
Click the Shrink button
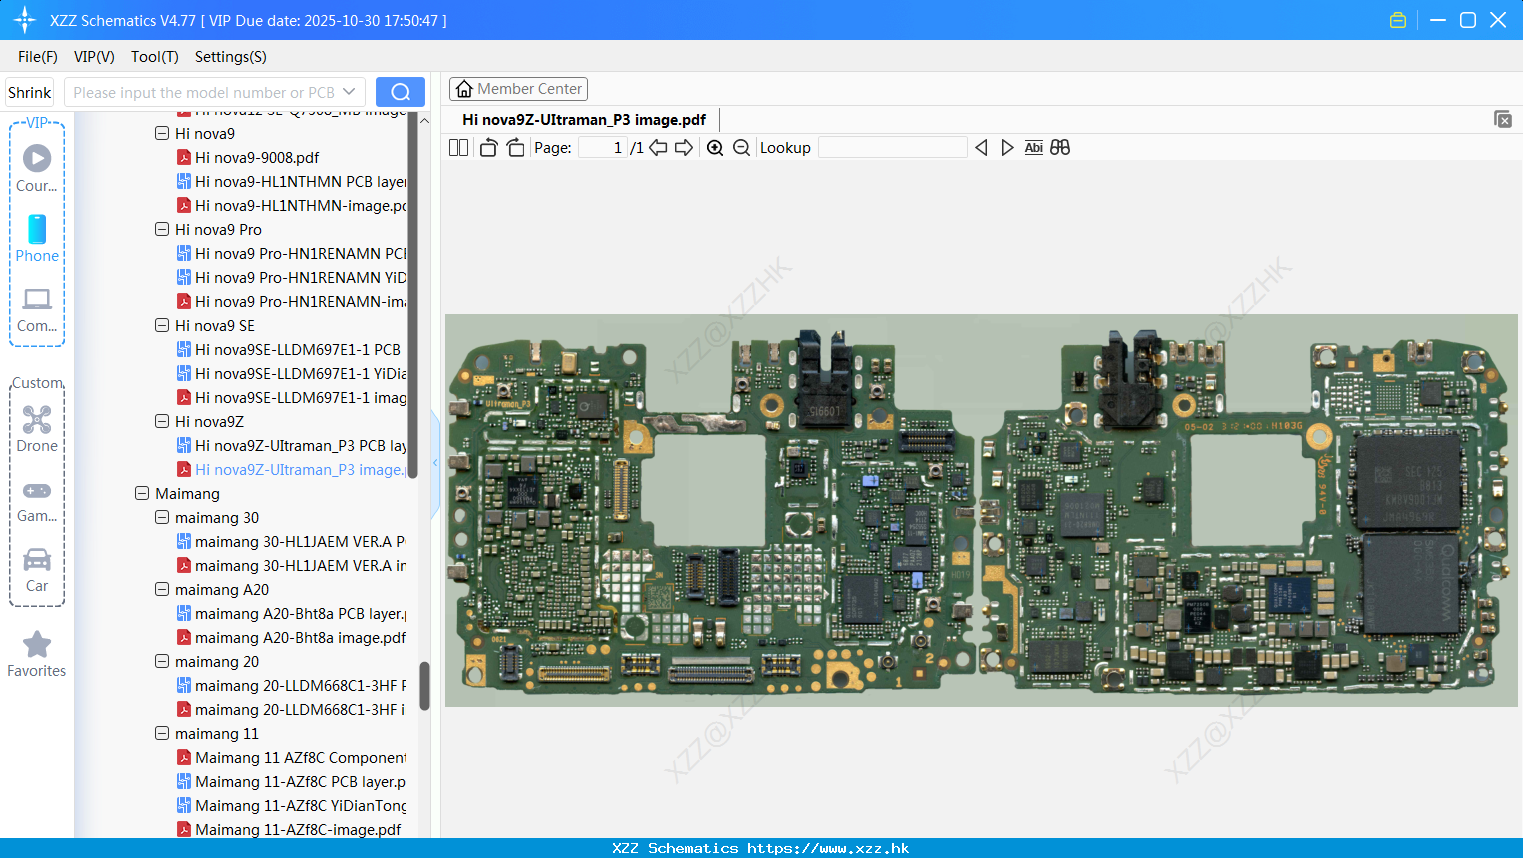30,92
